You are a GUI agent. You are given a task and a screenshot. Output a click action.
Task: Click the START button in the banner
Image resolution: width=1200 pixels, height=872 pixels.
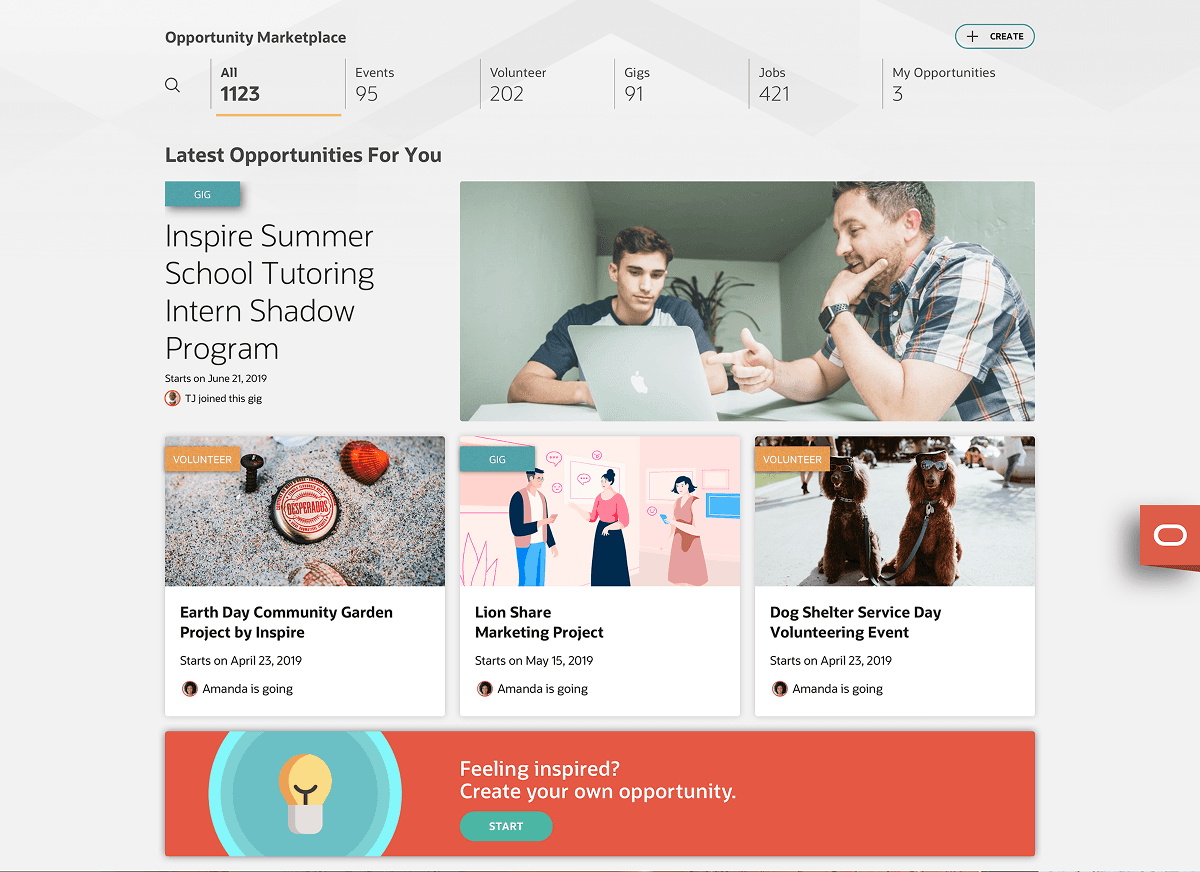(x=506, y=827)
